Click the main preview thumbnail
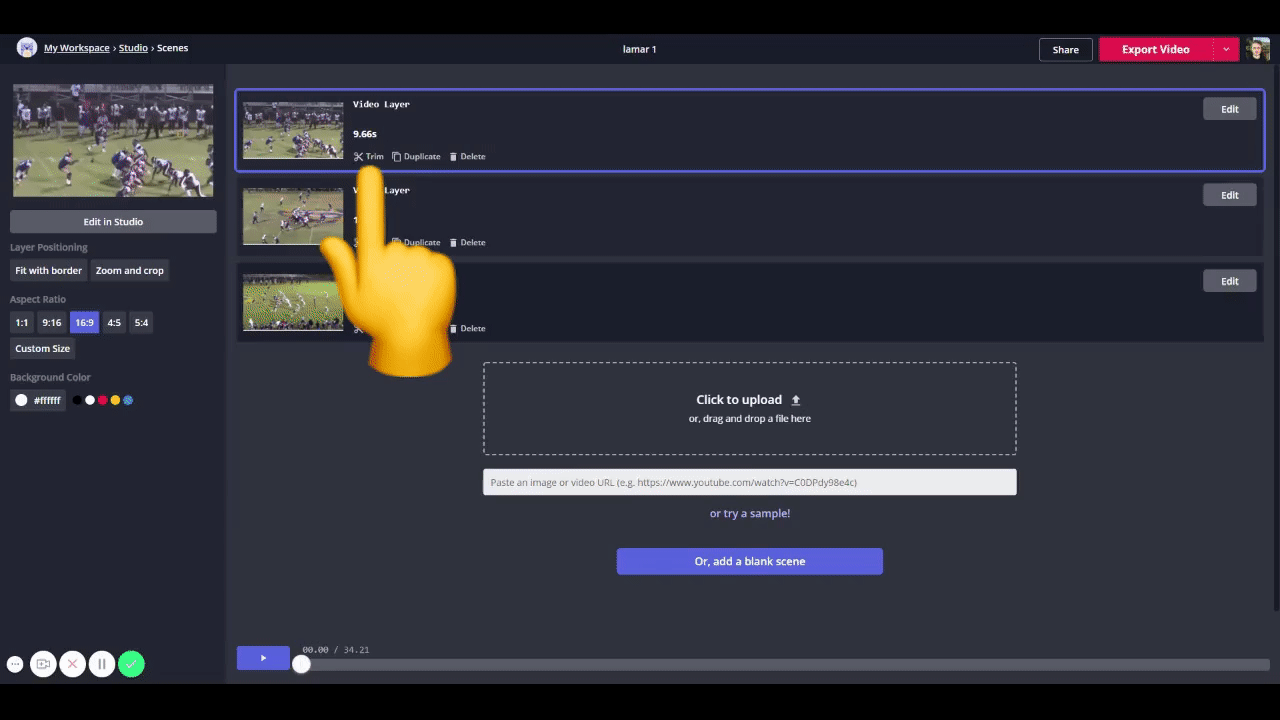 coord(113,140)
